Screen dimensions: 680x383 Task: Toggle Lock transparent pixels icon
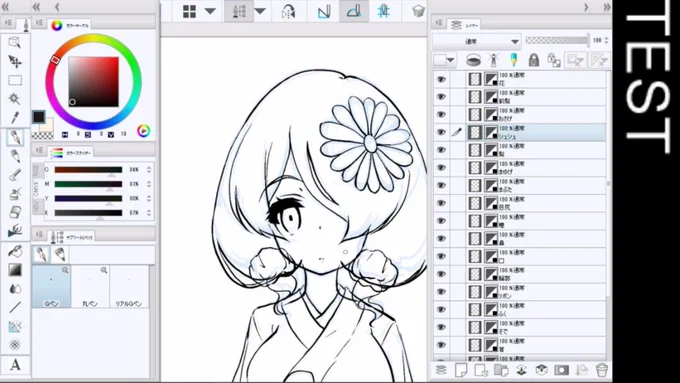click(554, 60)
